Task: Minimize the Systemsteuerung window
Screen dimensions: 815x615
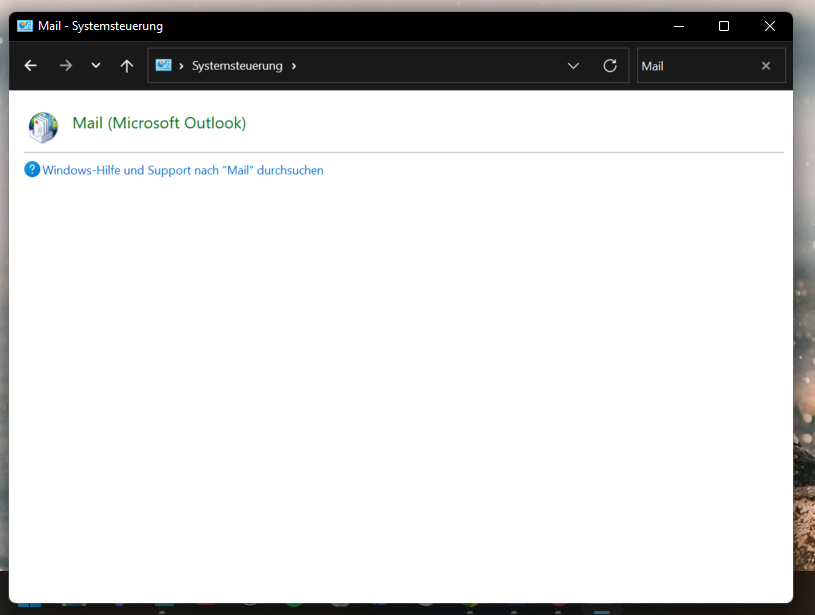Action: point(679,26)
